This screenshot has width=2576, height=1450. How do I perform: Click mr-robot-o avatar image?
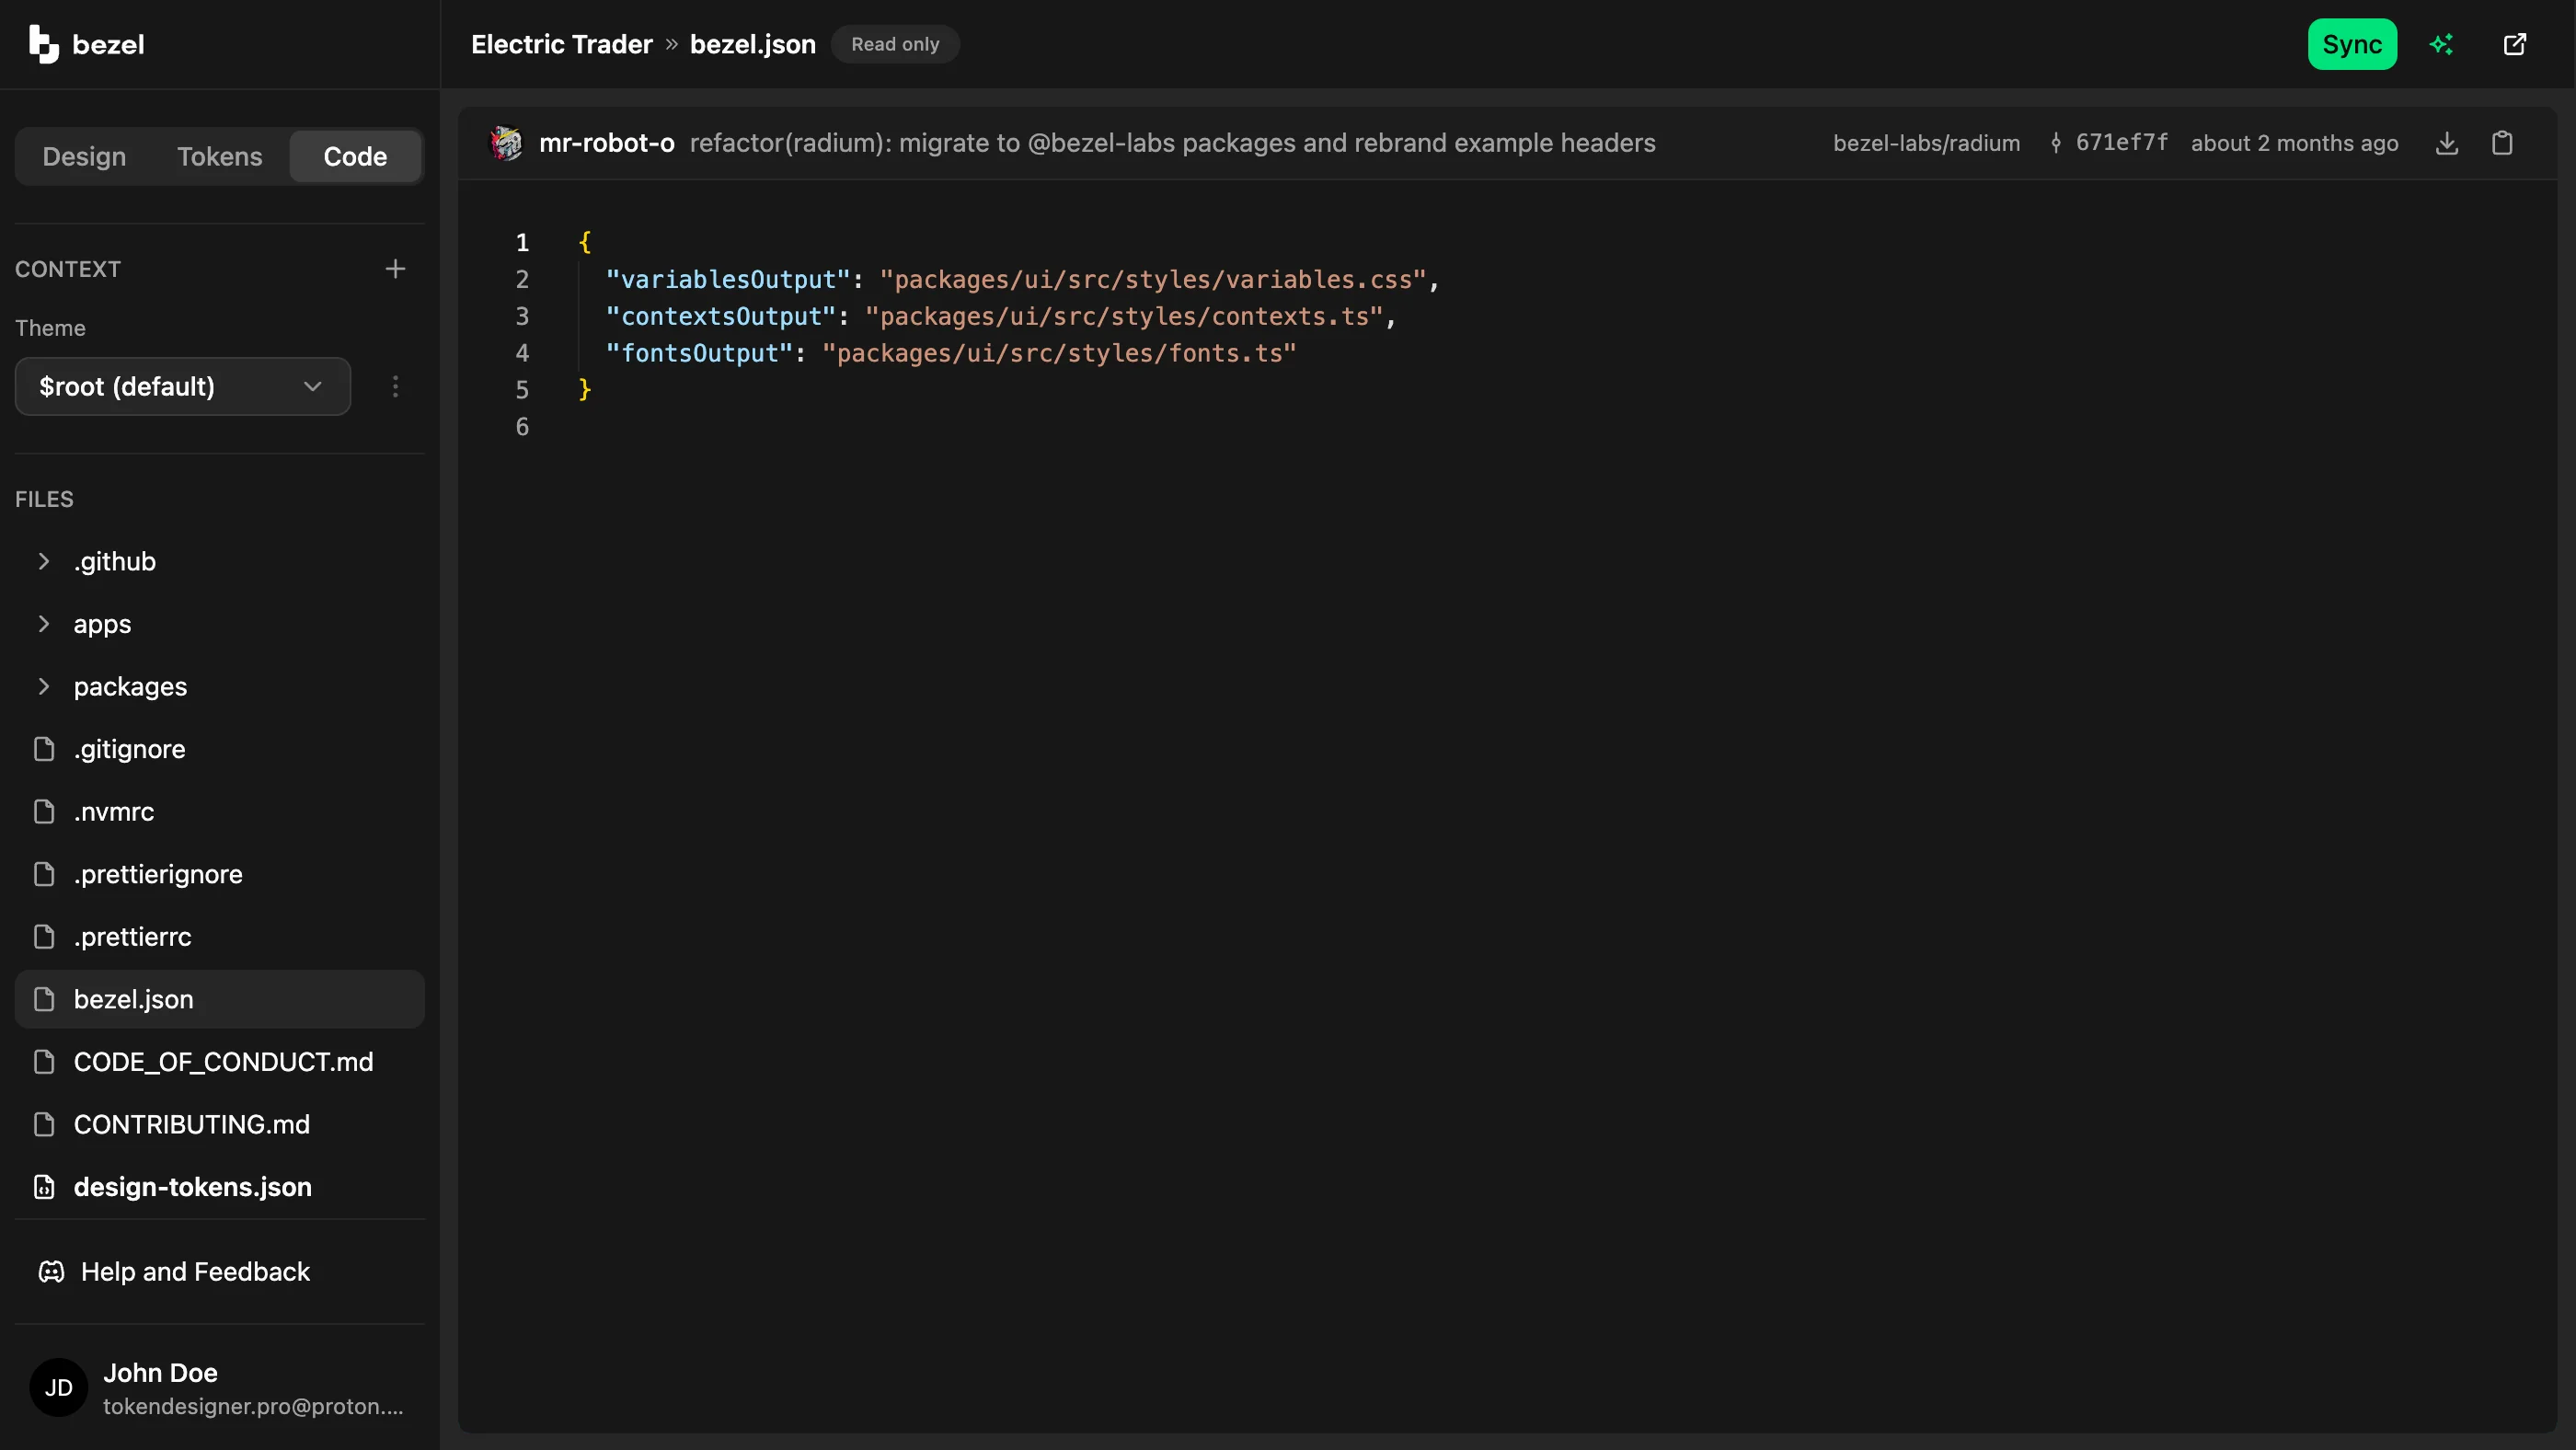point(506,143)
